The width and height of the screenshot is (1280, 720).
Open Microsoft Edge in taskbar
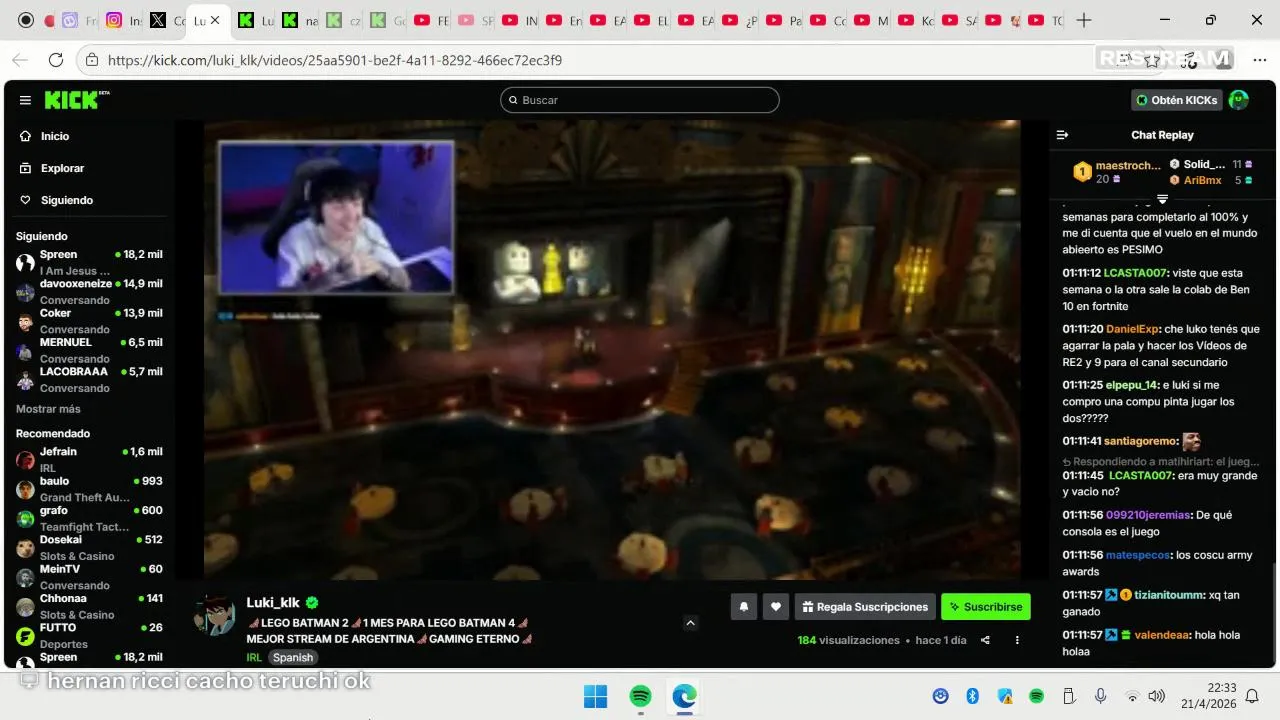point(685,696)
